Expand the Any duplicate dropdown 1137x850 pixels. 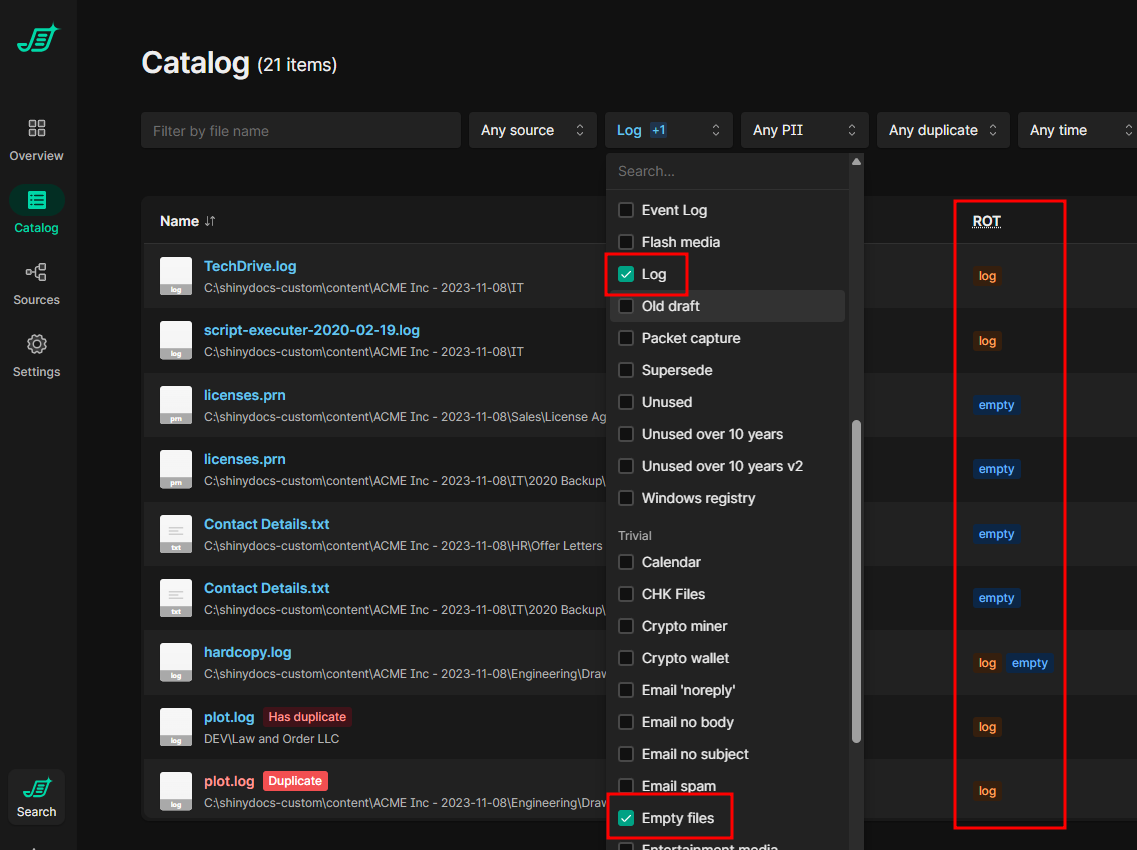point(943,130)
